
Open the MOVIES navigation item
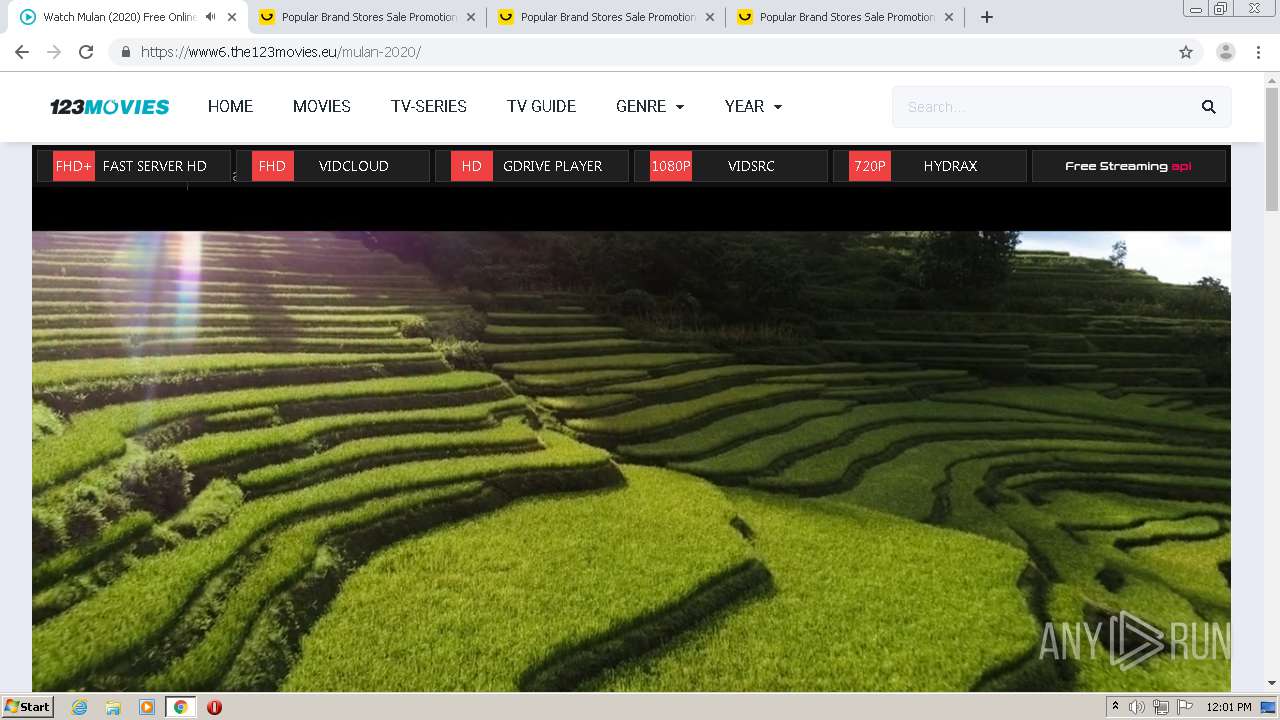pyautogui.click(x=321, y=106)
